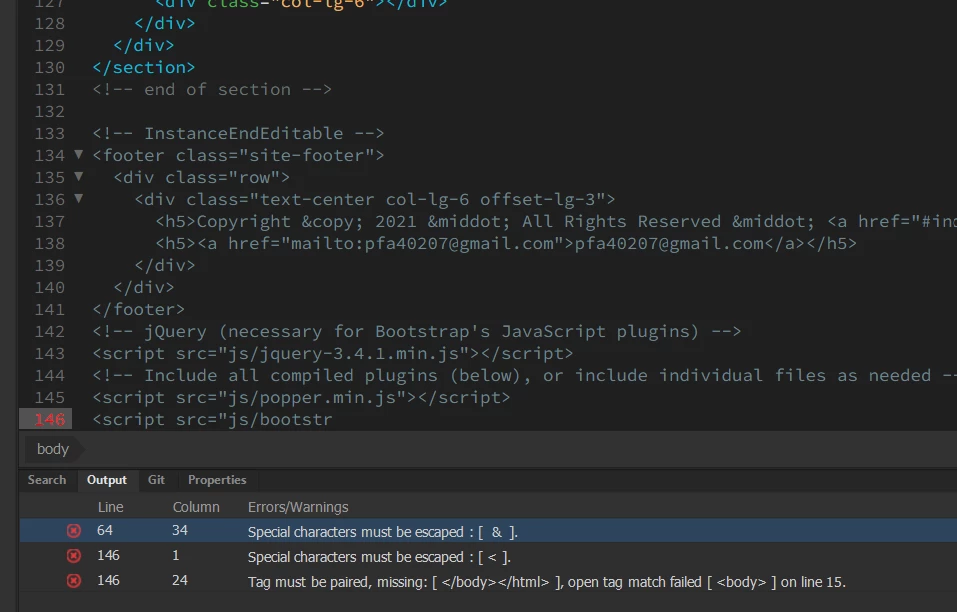Click the column value 24 in the error table

point(179,581)
